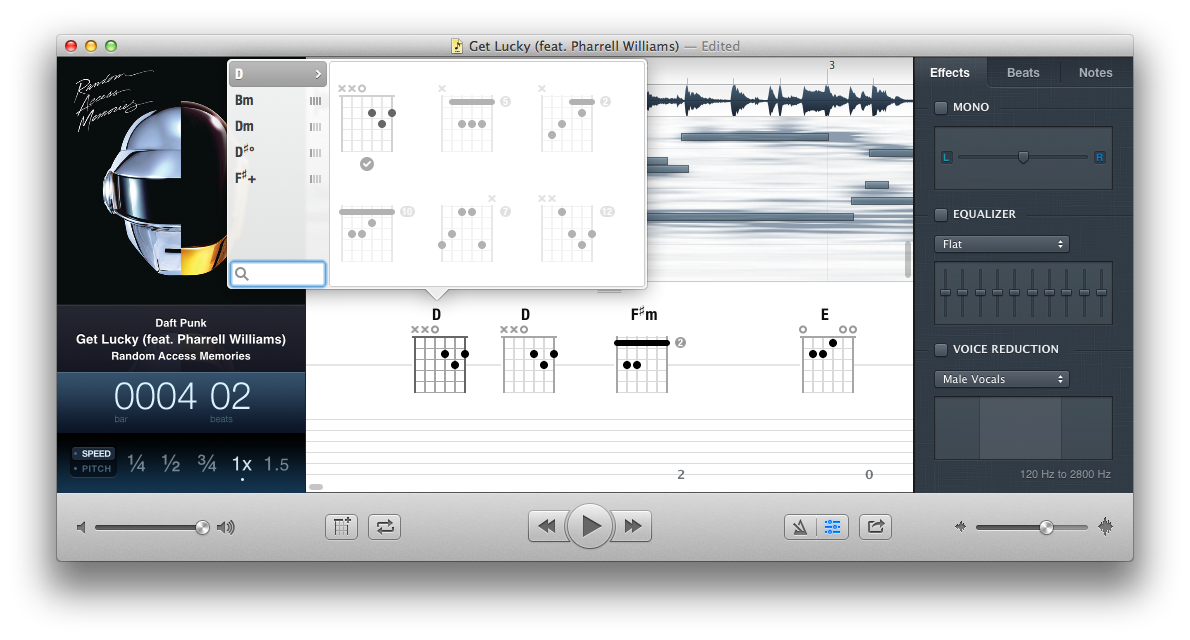Click the "120 Hz to 2800 Hz" label
The width and height of the screenshot is (1190, 640).
1065,474
